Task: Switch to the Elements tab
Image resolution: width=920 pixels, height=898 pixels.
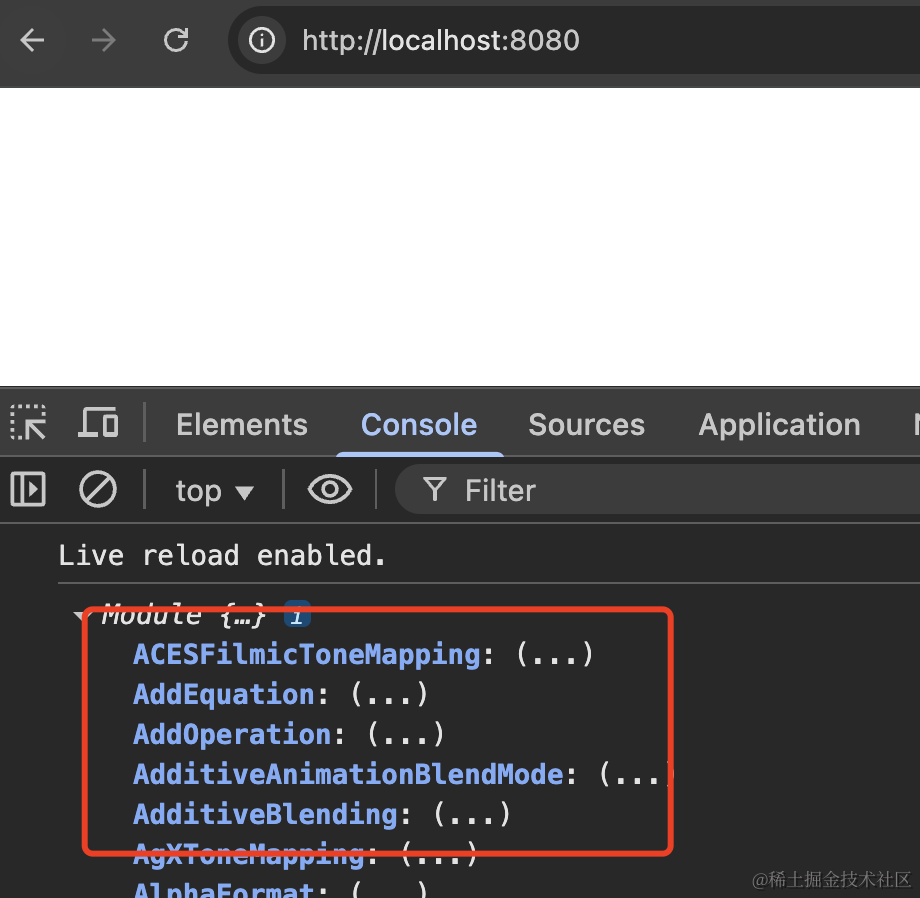Action: [x=242, y=425]
